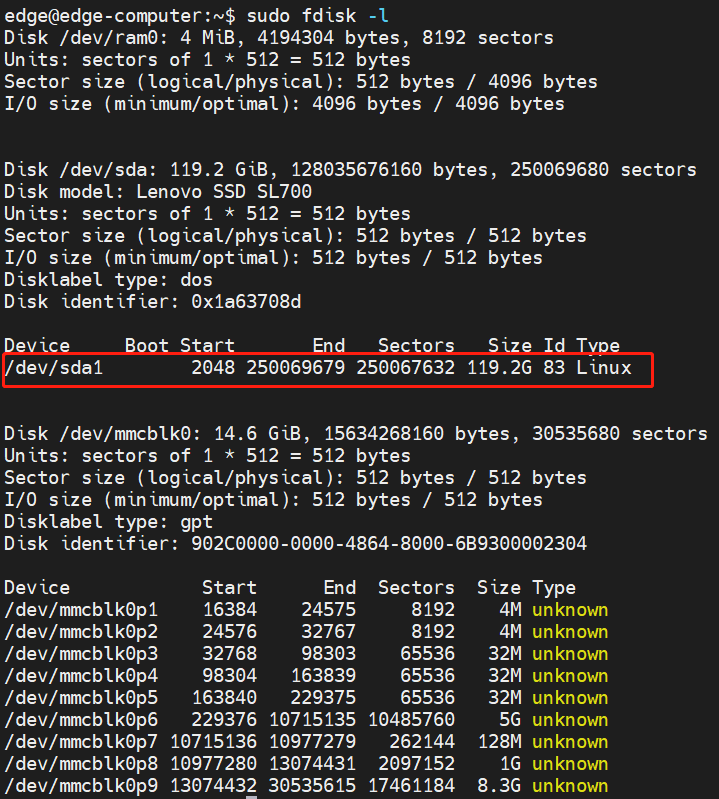Select the /dev/mmcblk0p9 partition name

point(81,785)
